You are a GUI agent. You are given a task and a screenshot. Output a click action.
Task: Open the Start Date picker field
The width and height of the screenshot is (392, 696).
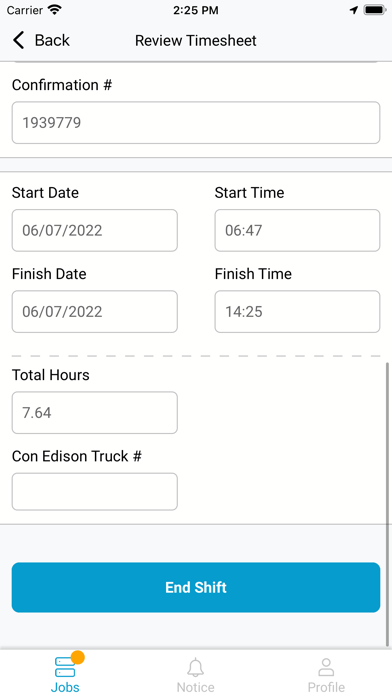[95, 230]
